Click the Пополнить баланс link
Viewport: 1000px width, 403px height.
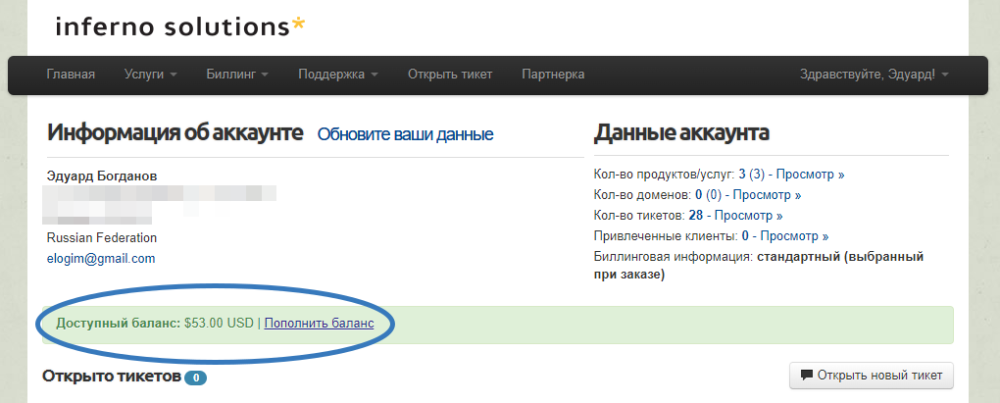[319, 323]
